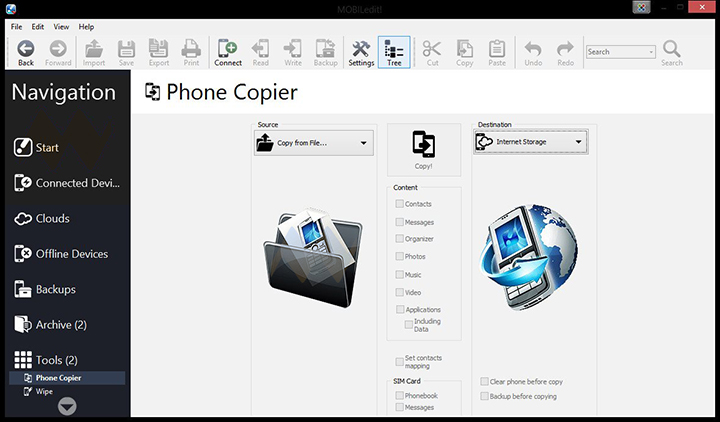Open the Source Copy from File dropdown
Screen dimensions: 720x422
click(314, 143)
